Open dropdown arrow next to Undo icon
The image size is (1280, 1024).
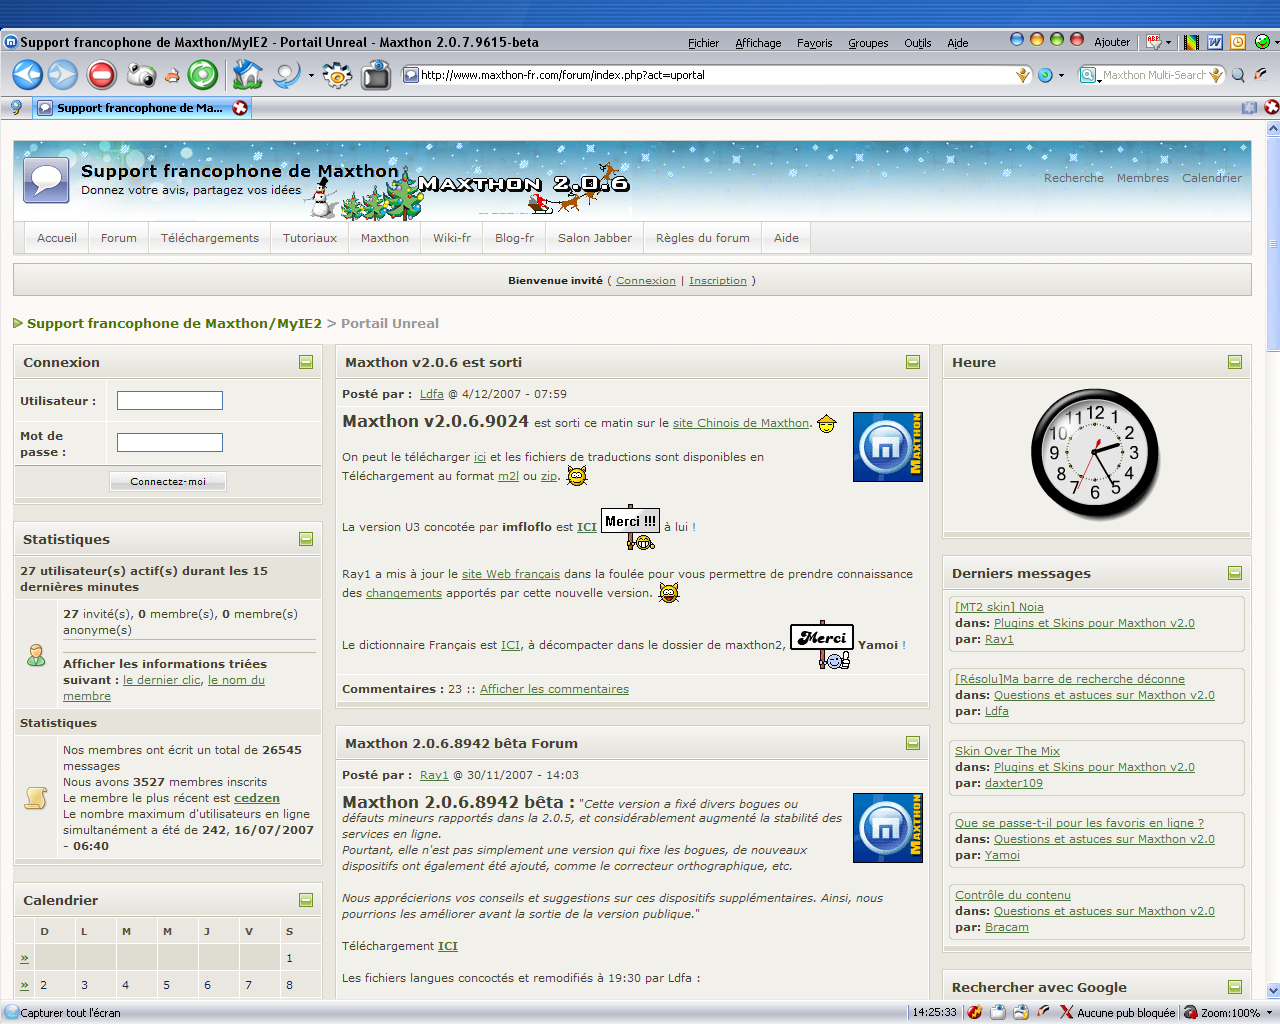pos(311,75)
